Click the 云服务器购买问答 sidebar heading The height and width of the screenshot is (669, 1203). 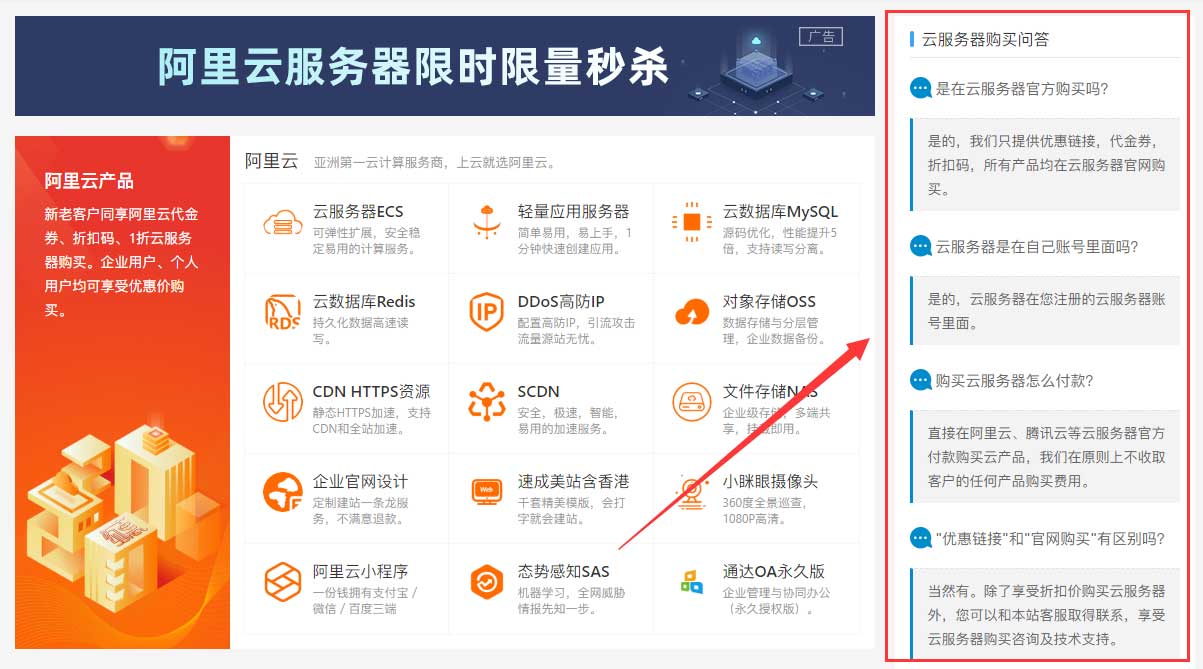[x=985, y=39]
